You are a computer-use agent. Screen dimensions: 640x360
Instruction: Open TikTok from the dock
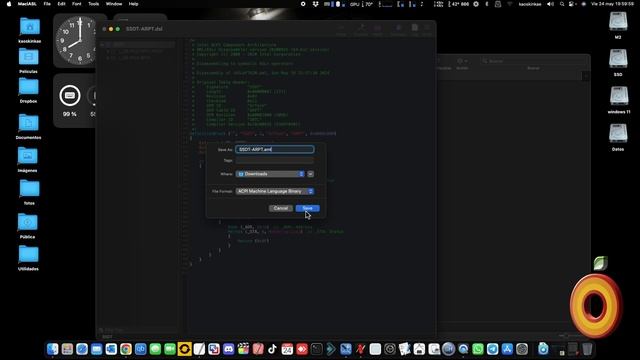[272, 349]
